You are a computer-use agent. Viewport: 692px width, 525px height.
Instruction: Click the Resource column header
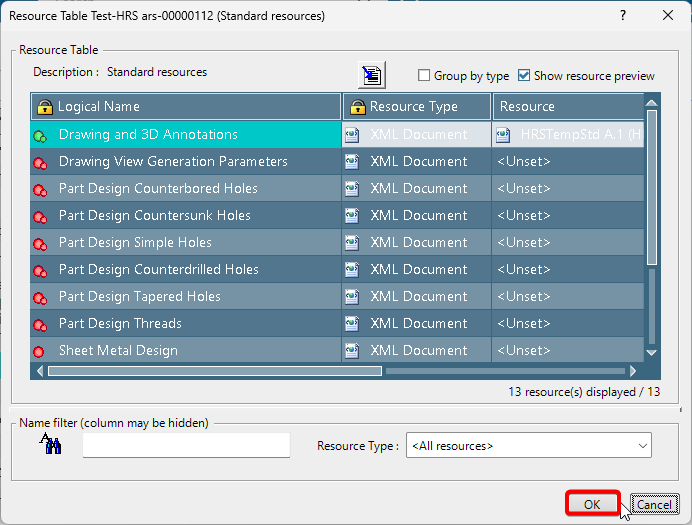[568, 106]
